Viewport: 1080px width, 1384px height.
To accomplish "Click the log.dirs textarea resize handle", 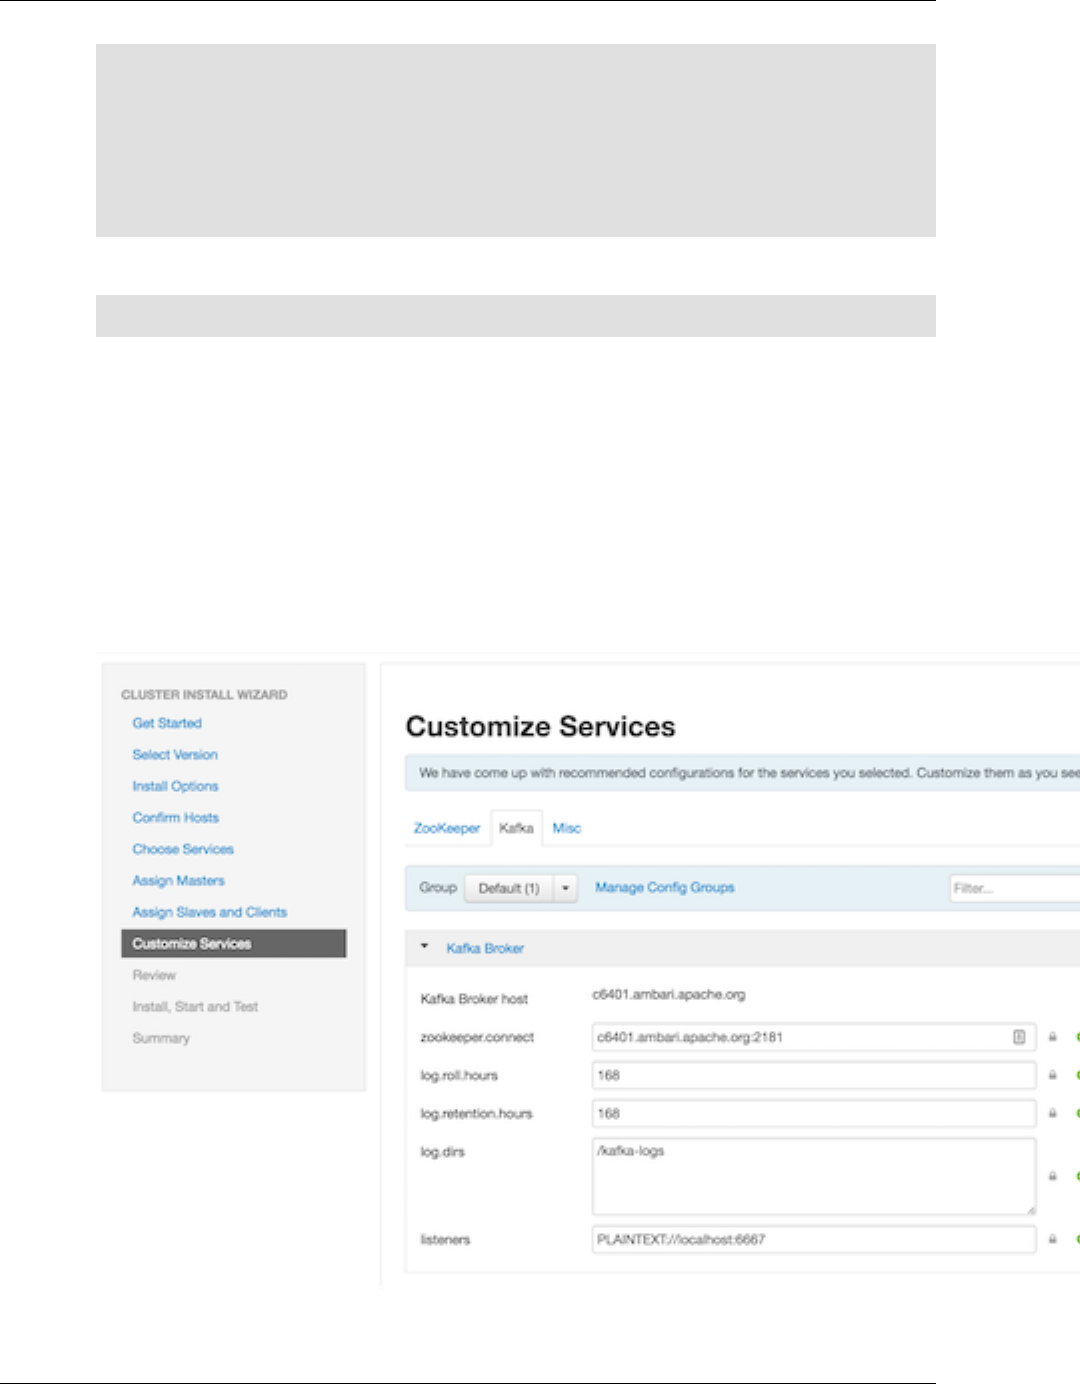I will tap(1030, 1209).
